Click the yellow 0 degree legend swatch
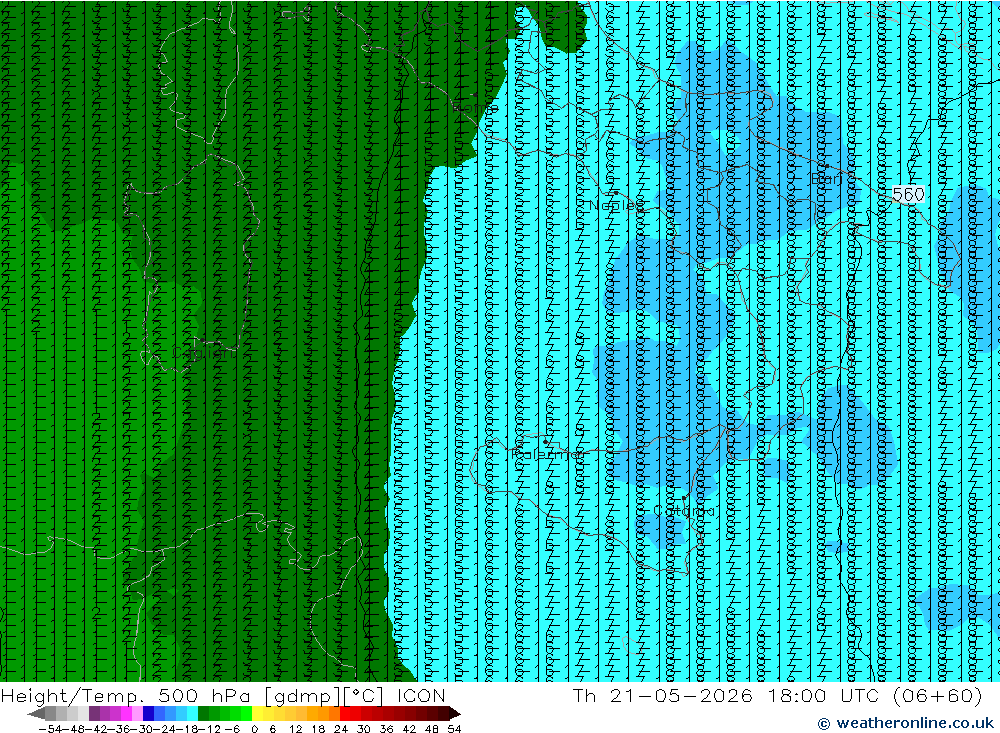Image resolution: width=1000 pixels, height=733 pixels. (258, 713)
